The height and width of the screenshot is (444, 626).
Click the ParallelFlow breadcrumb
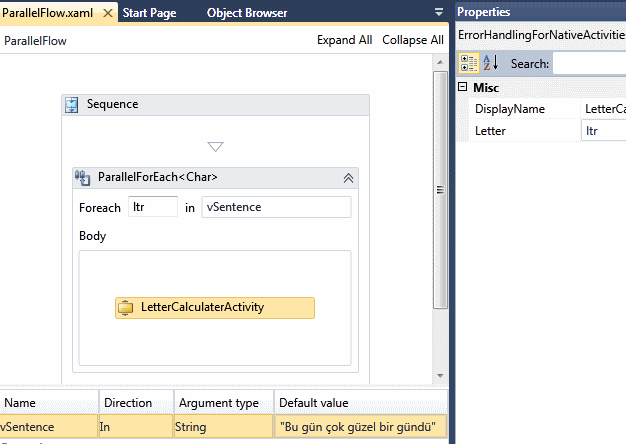click(x=36, y=41)
